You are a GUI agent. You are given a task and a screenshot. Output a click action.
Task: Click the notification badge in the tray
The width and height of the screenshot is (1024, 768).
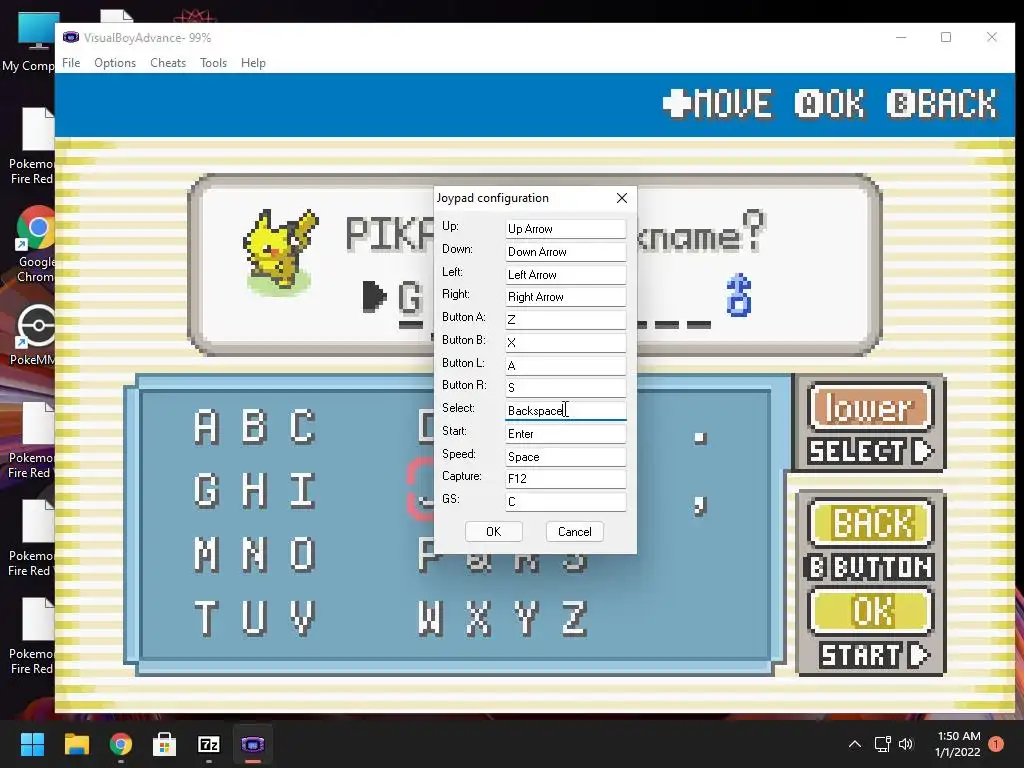pyautogui.click(x=996, y=744)
